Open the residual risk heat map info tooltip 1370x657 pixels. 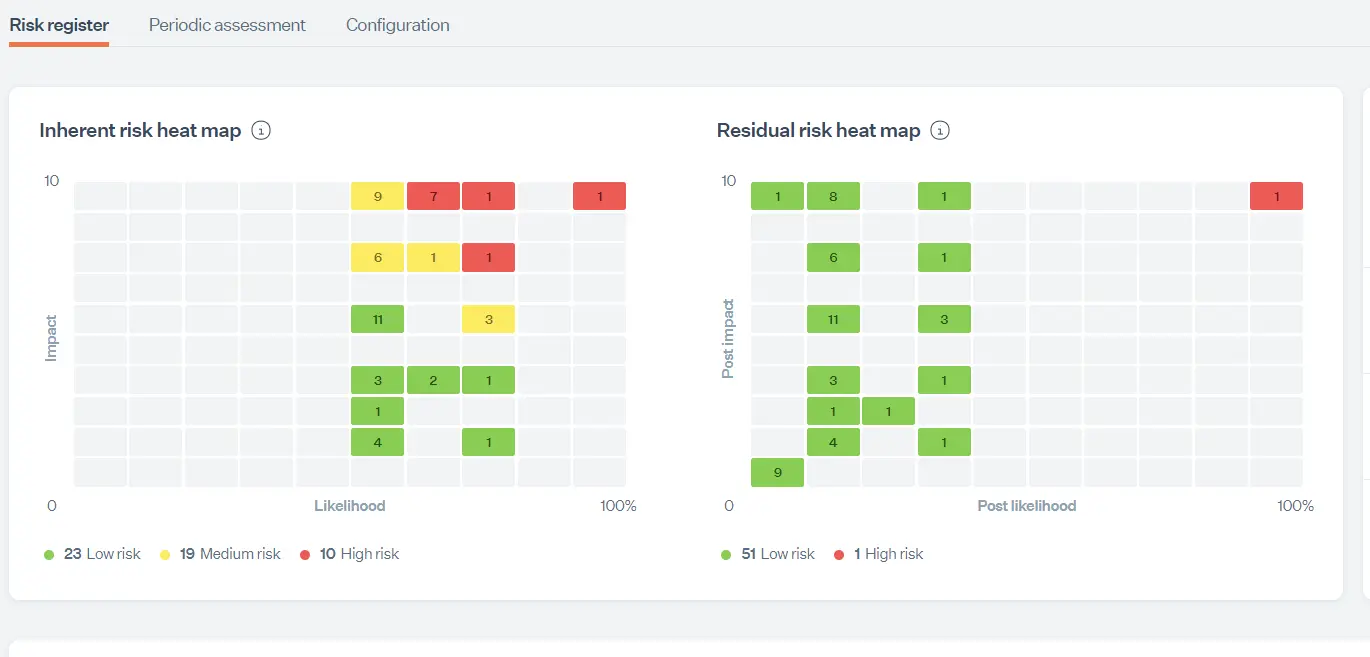(940, 130)
